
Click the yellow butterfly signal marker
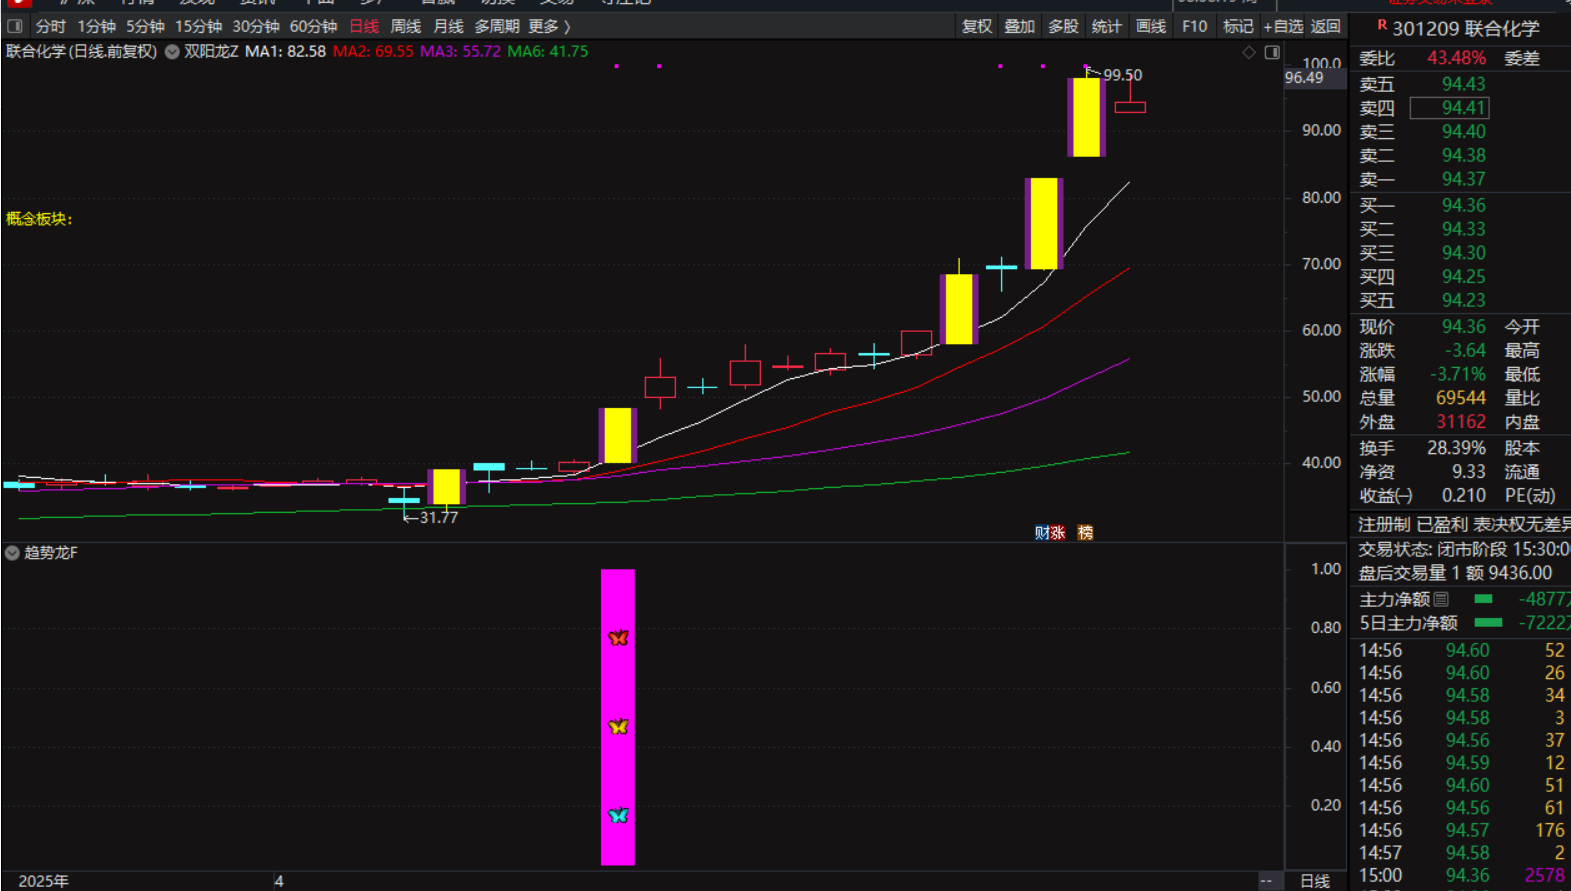(618, 727)
